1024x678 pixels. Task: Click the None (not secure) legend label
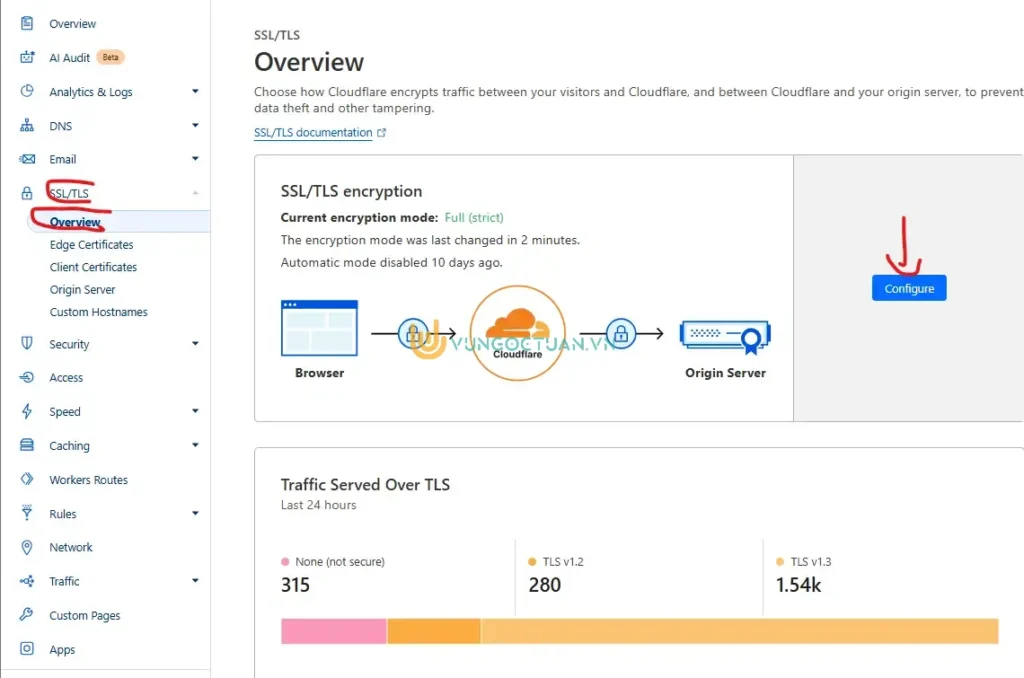(340, 562)
